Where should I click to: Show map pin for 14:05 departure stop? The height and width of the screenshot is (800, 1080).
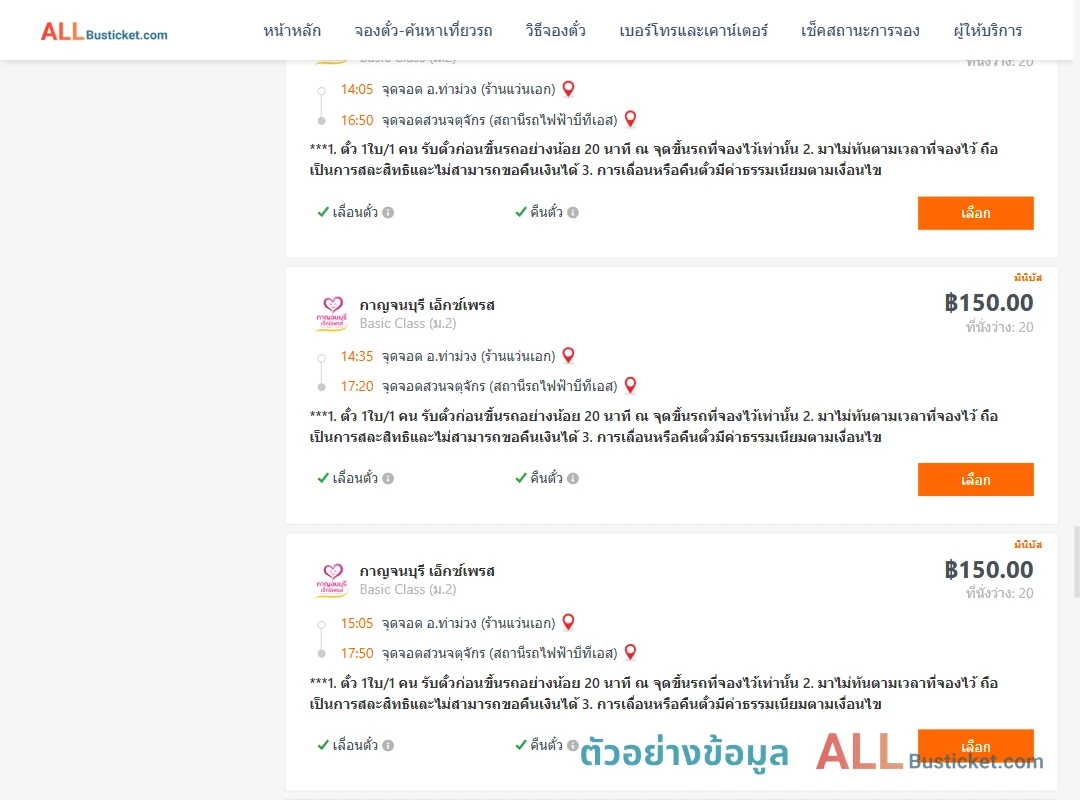[568, 89]
